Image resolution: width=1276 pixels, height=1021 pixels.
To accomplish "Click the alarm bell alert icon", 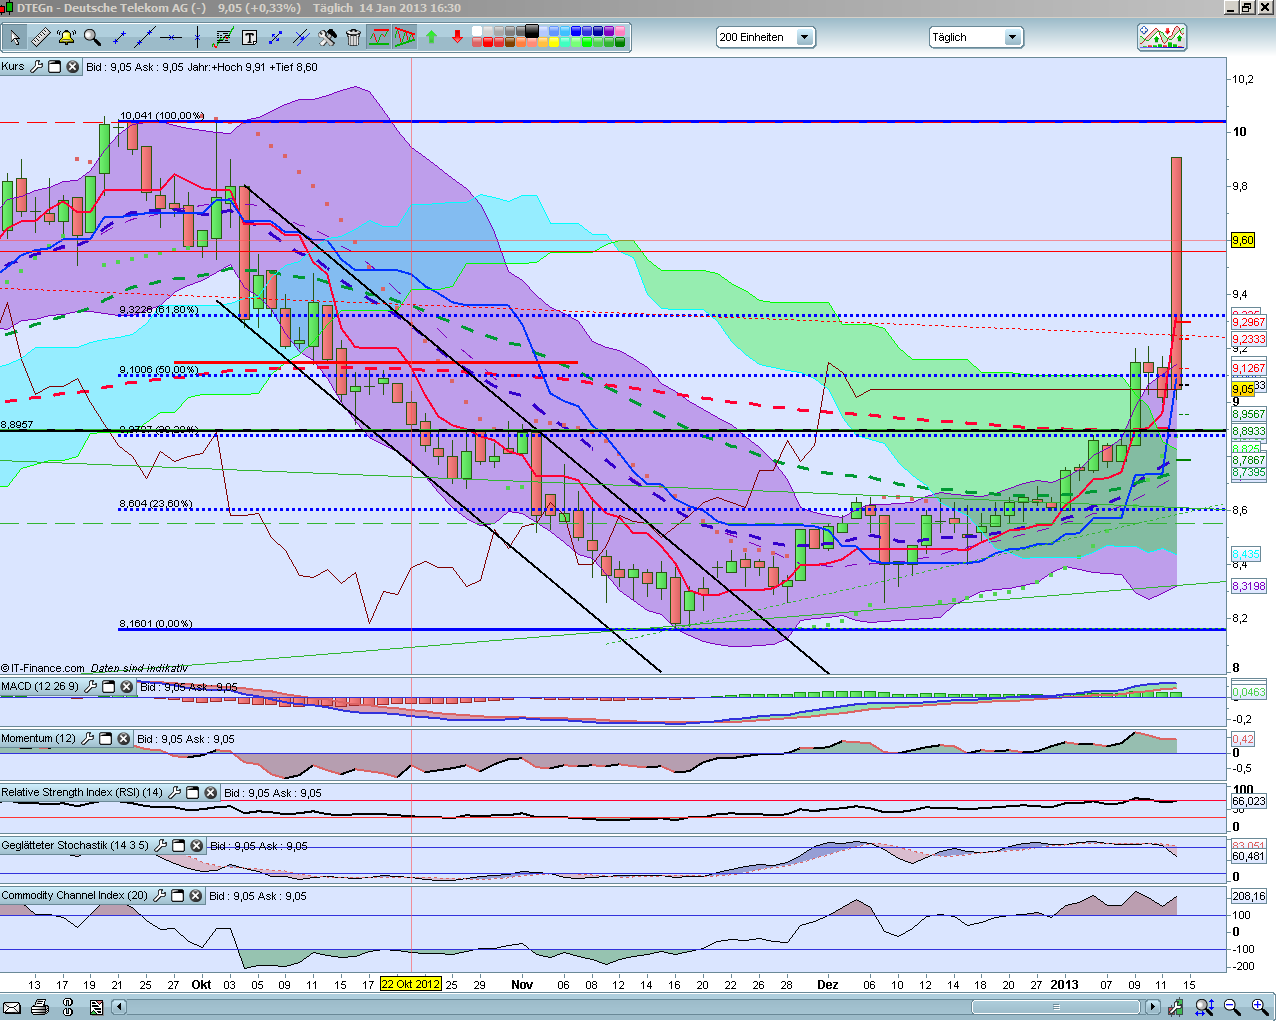I will [x=66, y=38].
